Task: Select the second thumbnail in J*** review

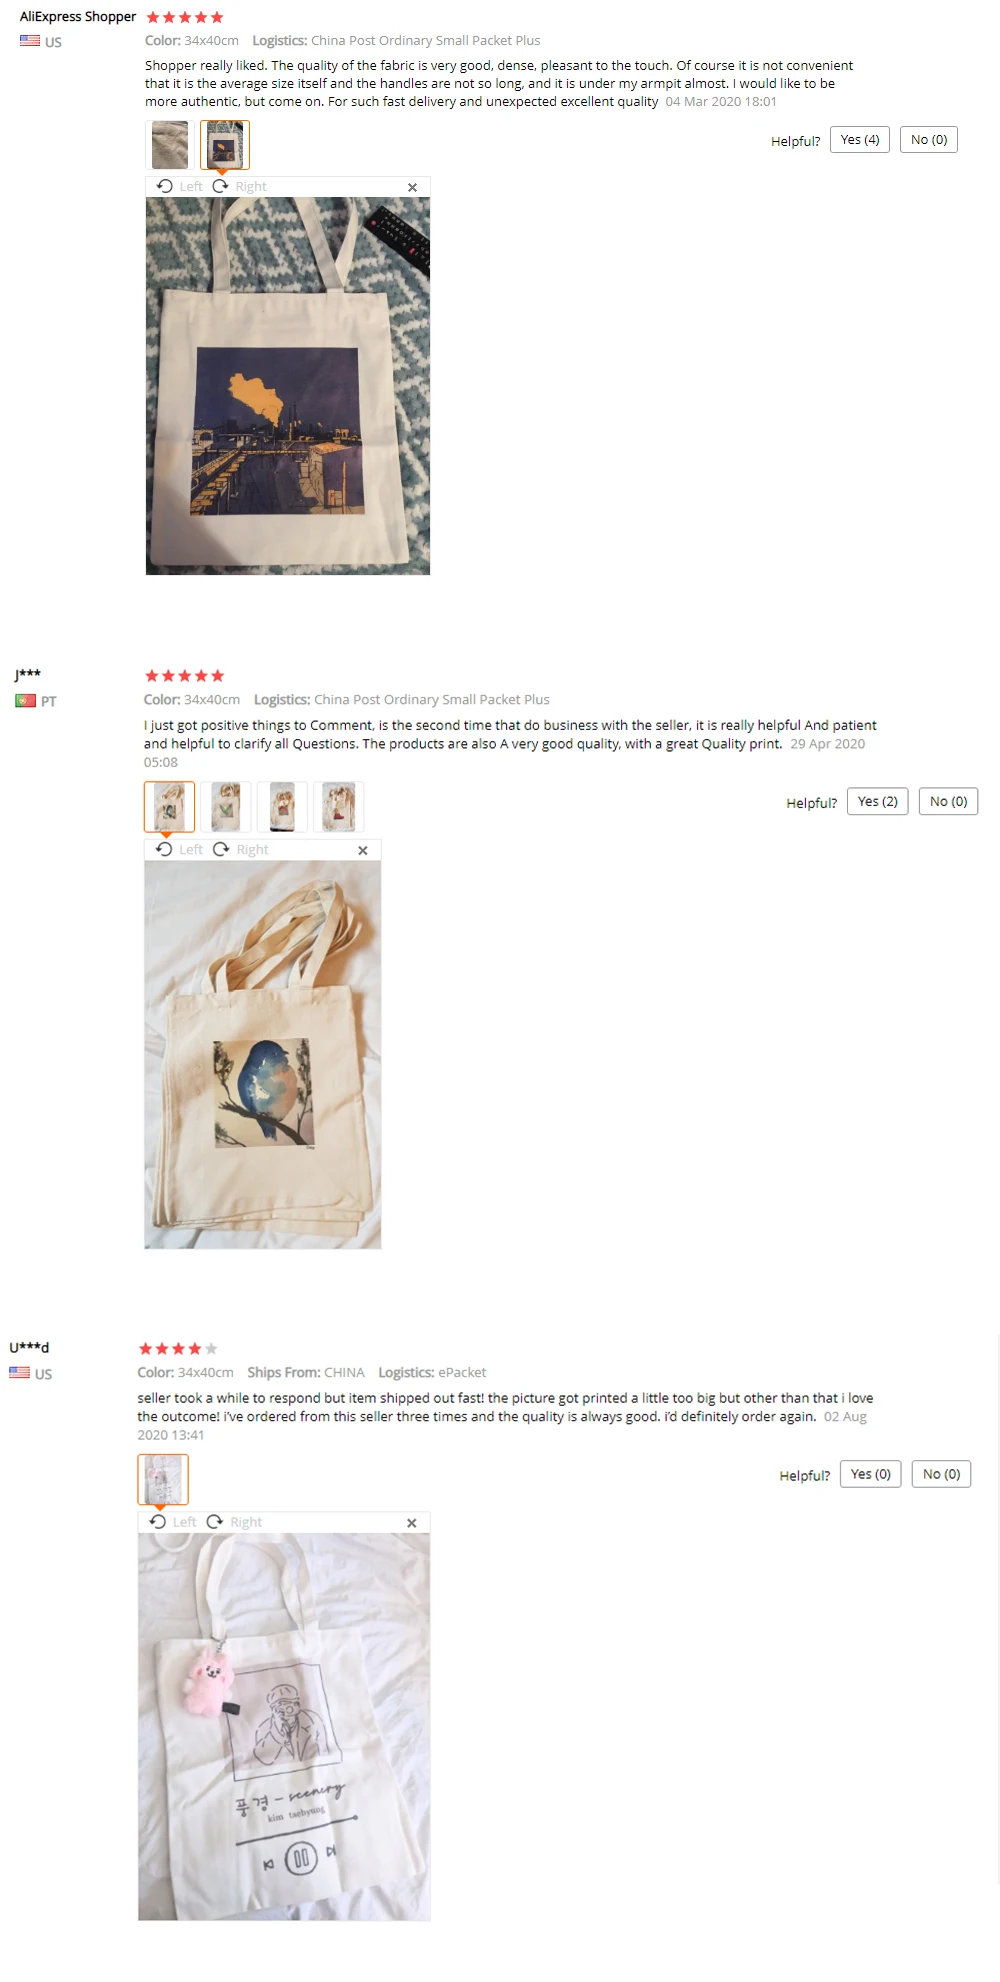Action: [x=226, y=807]
